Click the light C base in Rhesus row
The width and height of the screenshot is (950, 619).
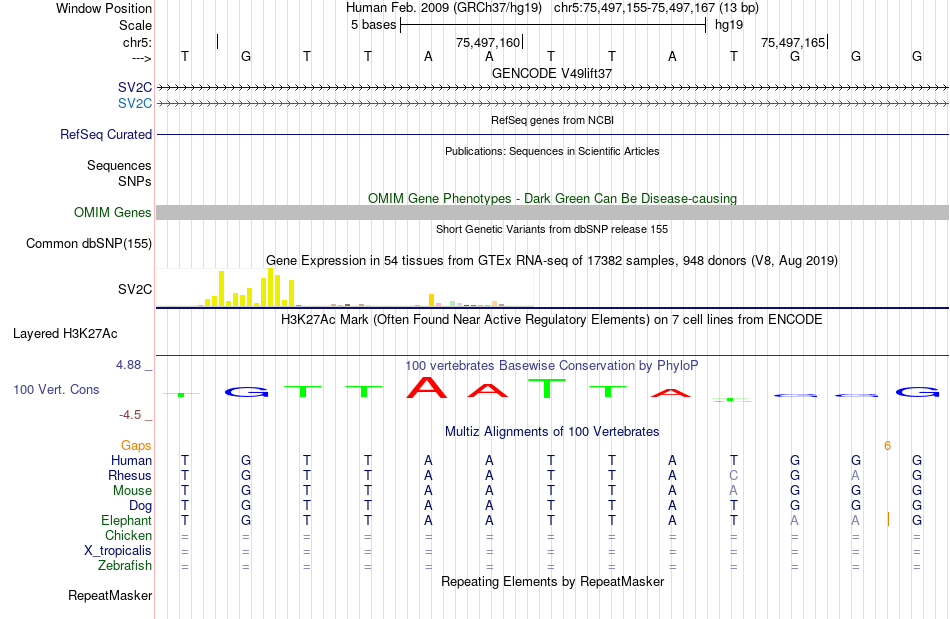734,475
